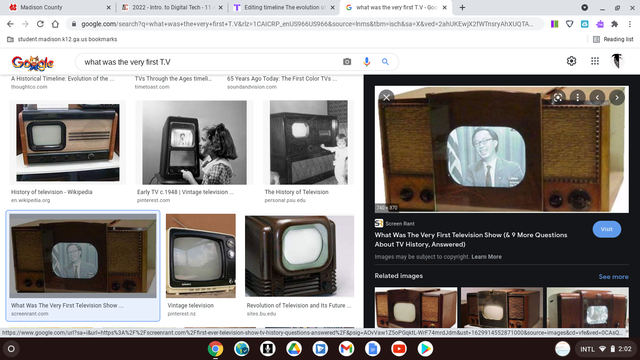The image size is (640, 360).
Task: Click the blue search magnifier icon
Action: pos(385,62)
